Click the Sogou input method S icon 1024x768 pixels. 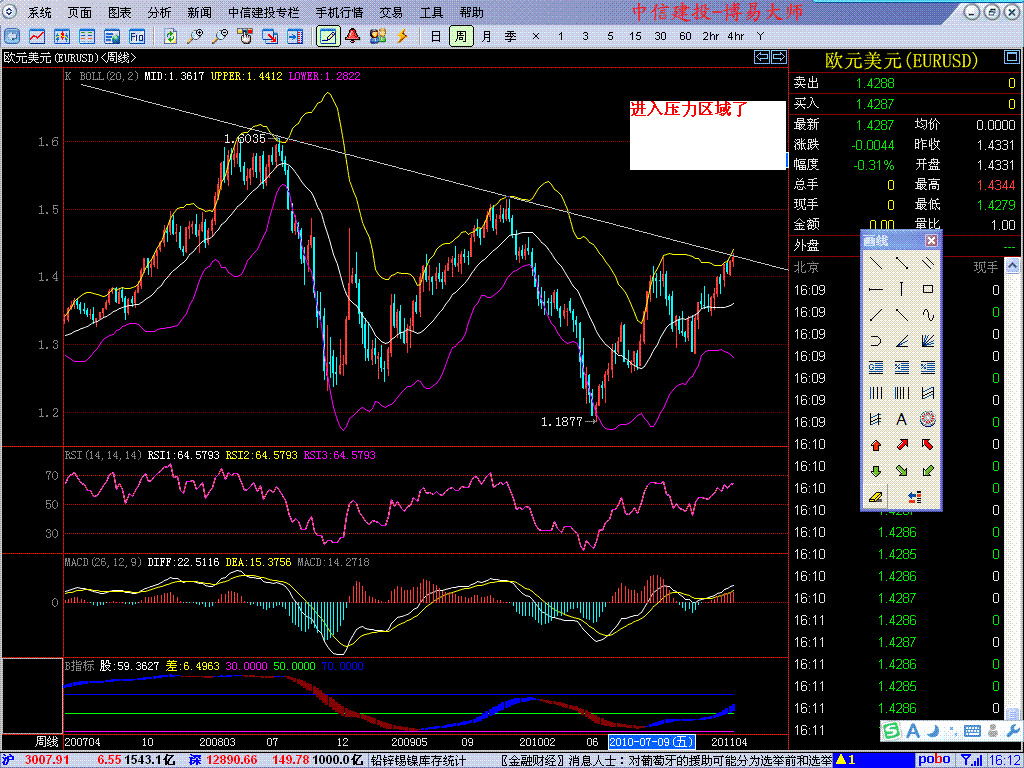[890, 729]
